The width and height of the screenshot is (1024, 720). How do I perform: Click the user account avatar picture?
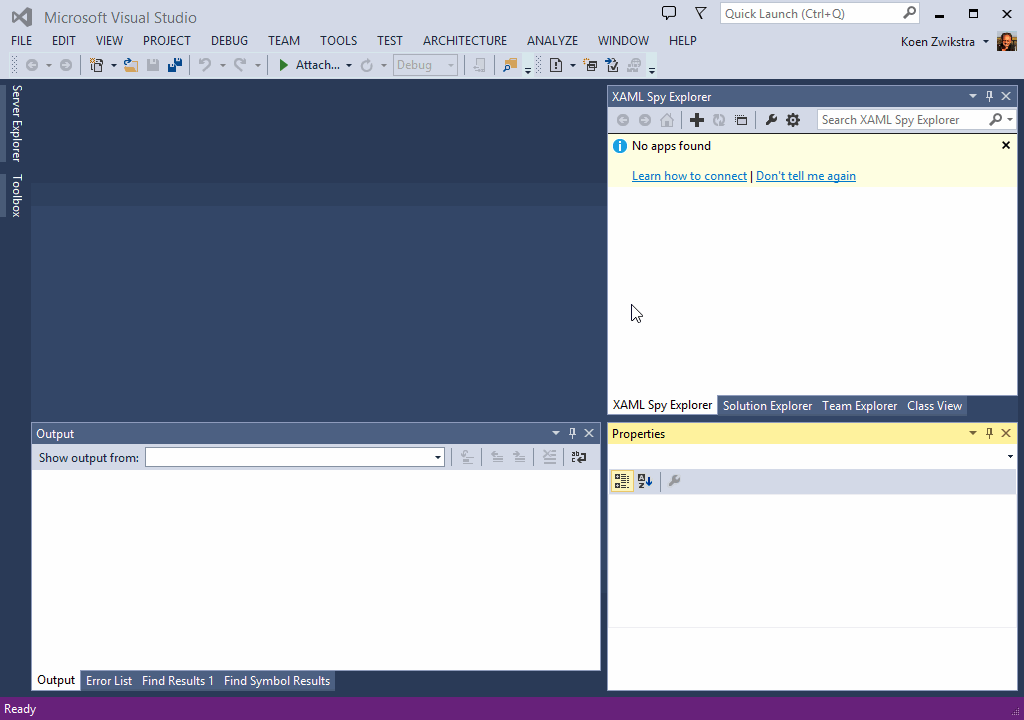pyautogui.click(x=1006, y=42)
